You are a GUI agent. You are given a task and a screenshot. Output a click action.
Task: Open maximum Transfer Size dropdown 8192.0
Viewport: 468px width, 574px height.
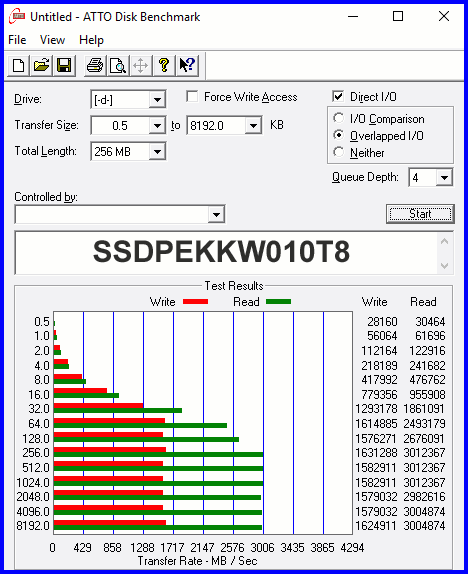(x=253, y=126)
